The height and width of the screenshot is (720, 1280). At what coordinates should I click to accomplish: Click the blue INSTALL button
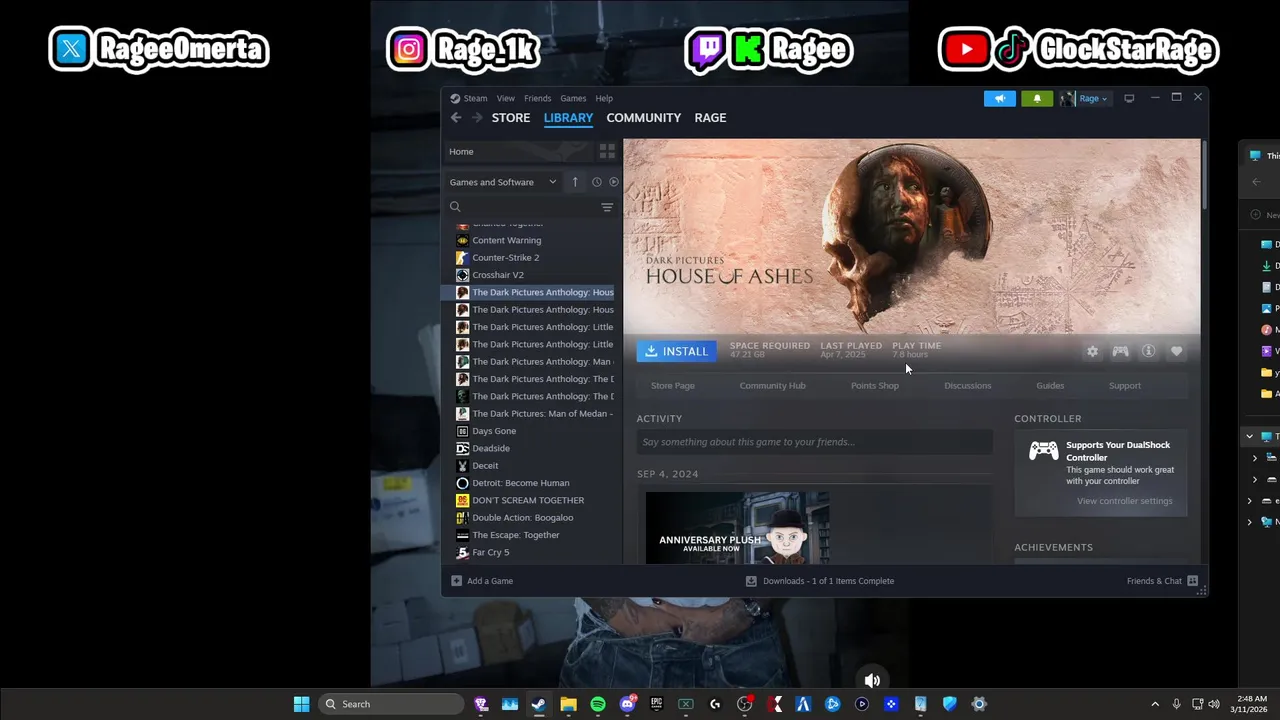676,351
